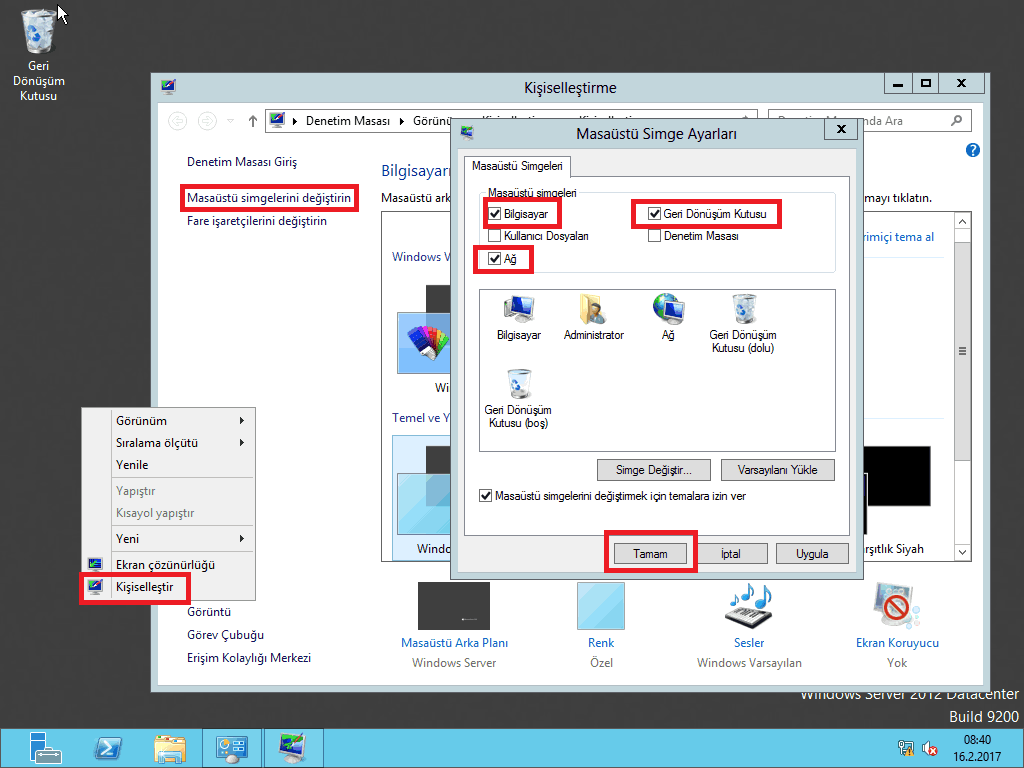This screenshot has width=1024, height=768.
Task: Click the Masaüstü simgelerini değiştirin link
Action: click(269, 198)
